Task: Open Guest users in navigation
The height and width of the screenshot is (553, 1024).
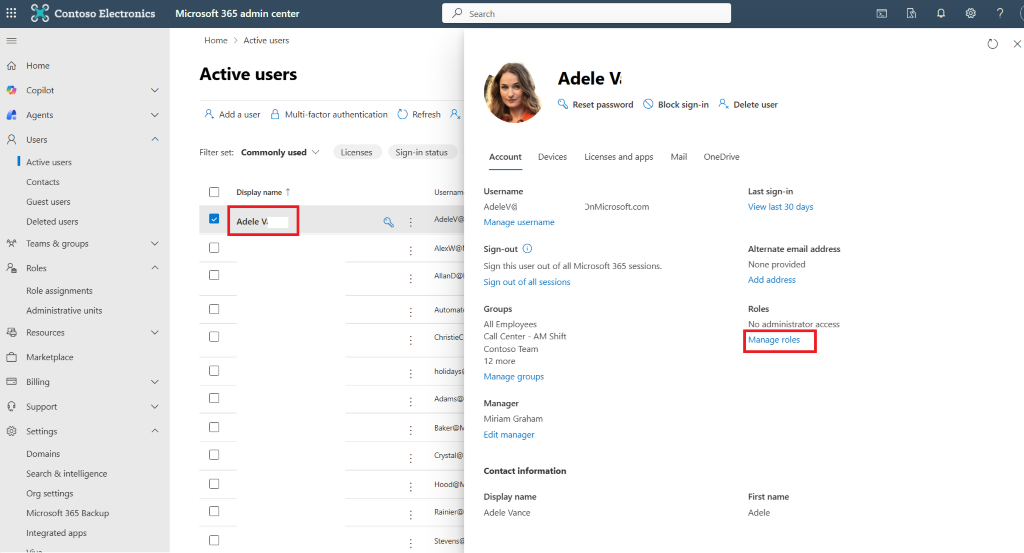Action: (48, 202)
